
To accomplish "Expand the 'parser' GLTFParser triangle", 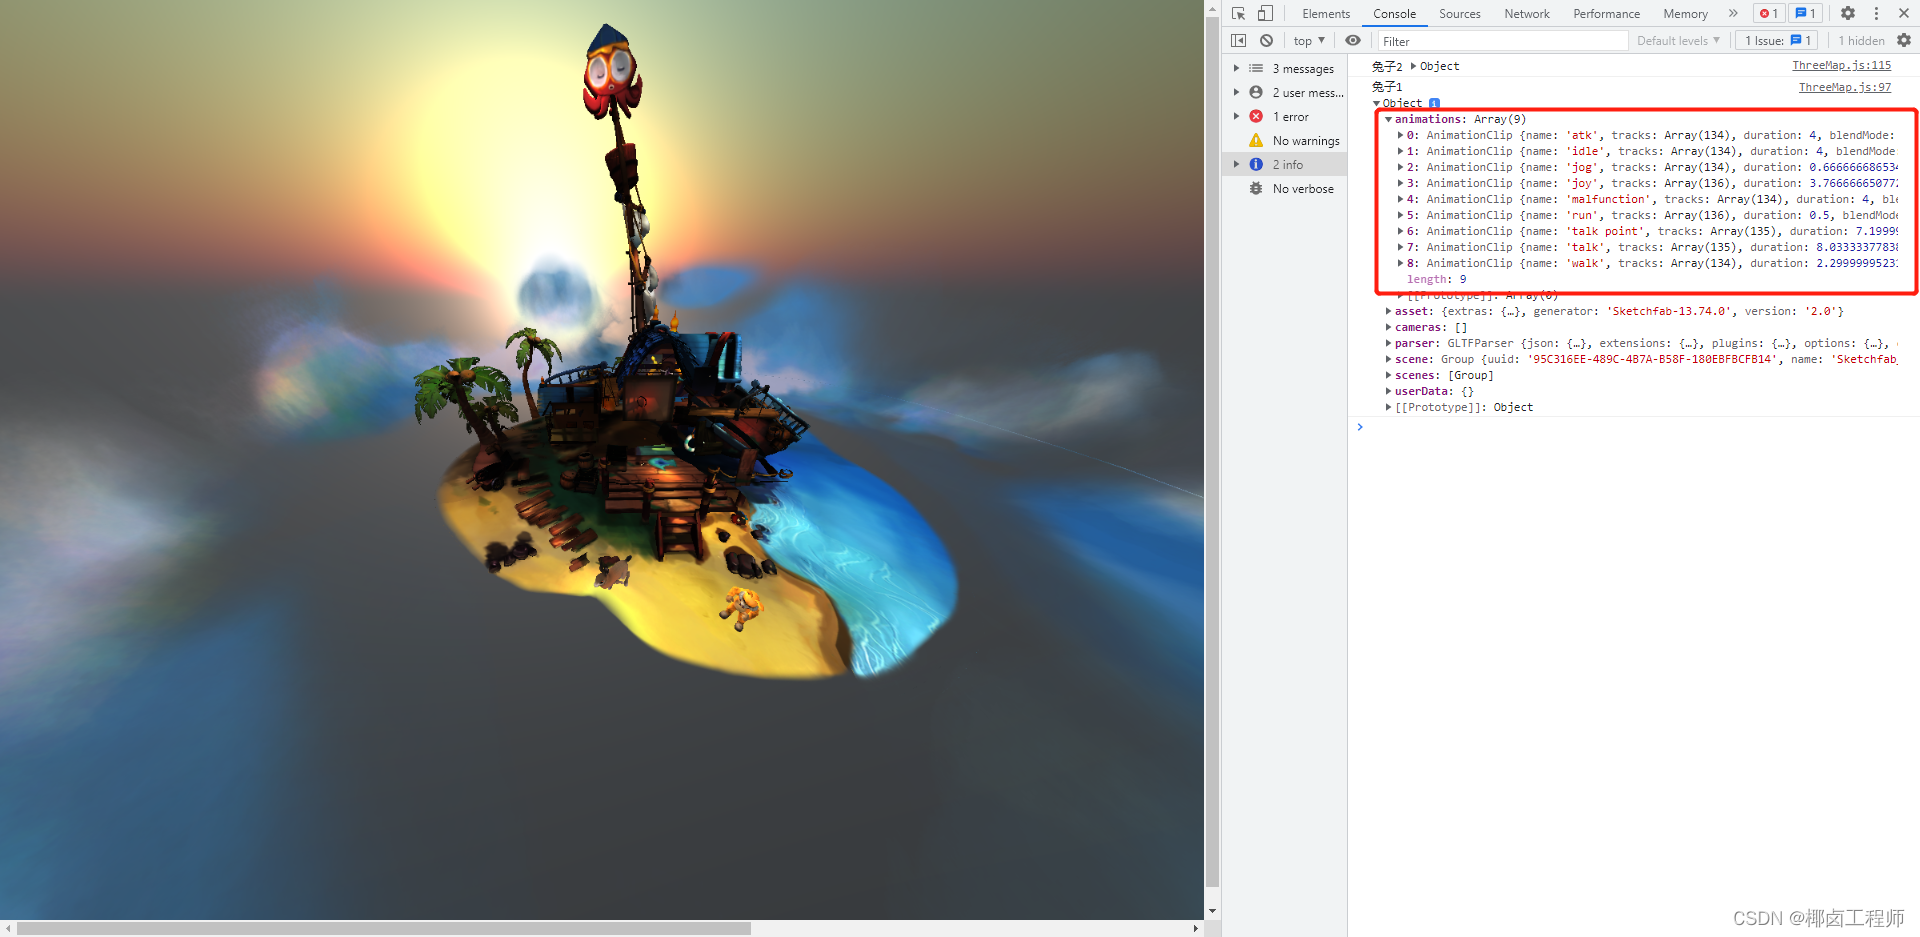I will (1388, 343).
